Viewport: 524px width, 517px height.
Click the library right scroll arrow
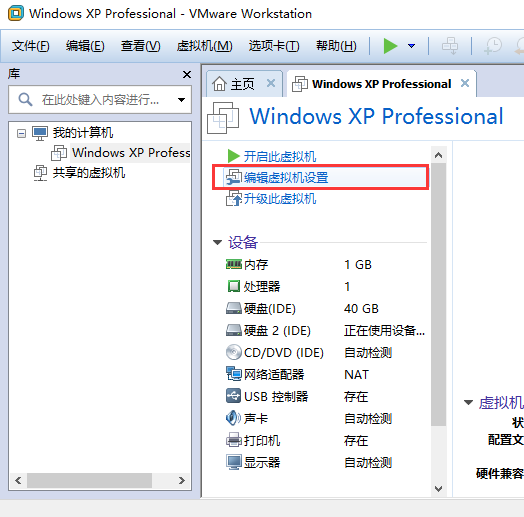(181, 481)
